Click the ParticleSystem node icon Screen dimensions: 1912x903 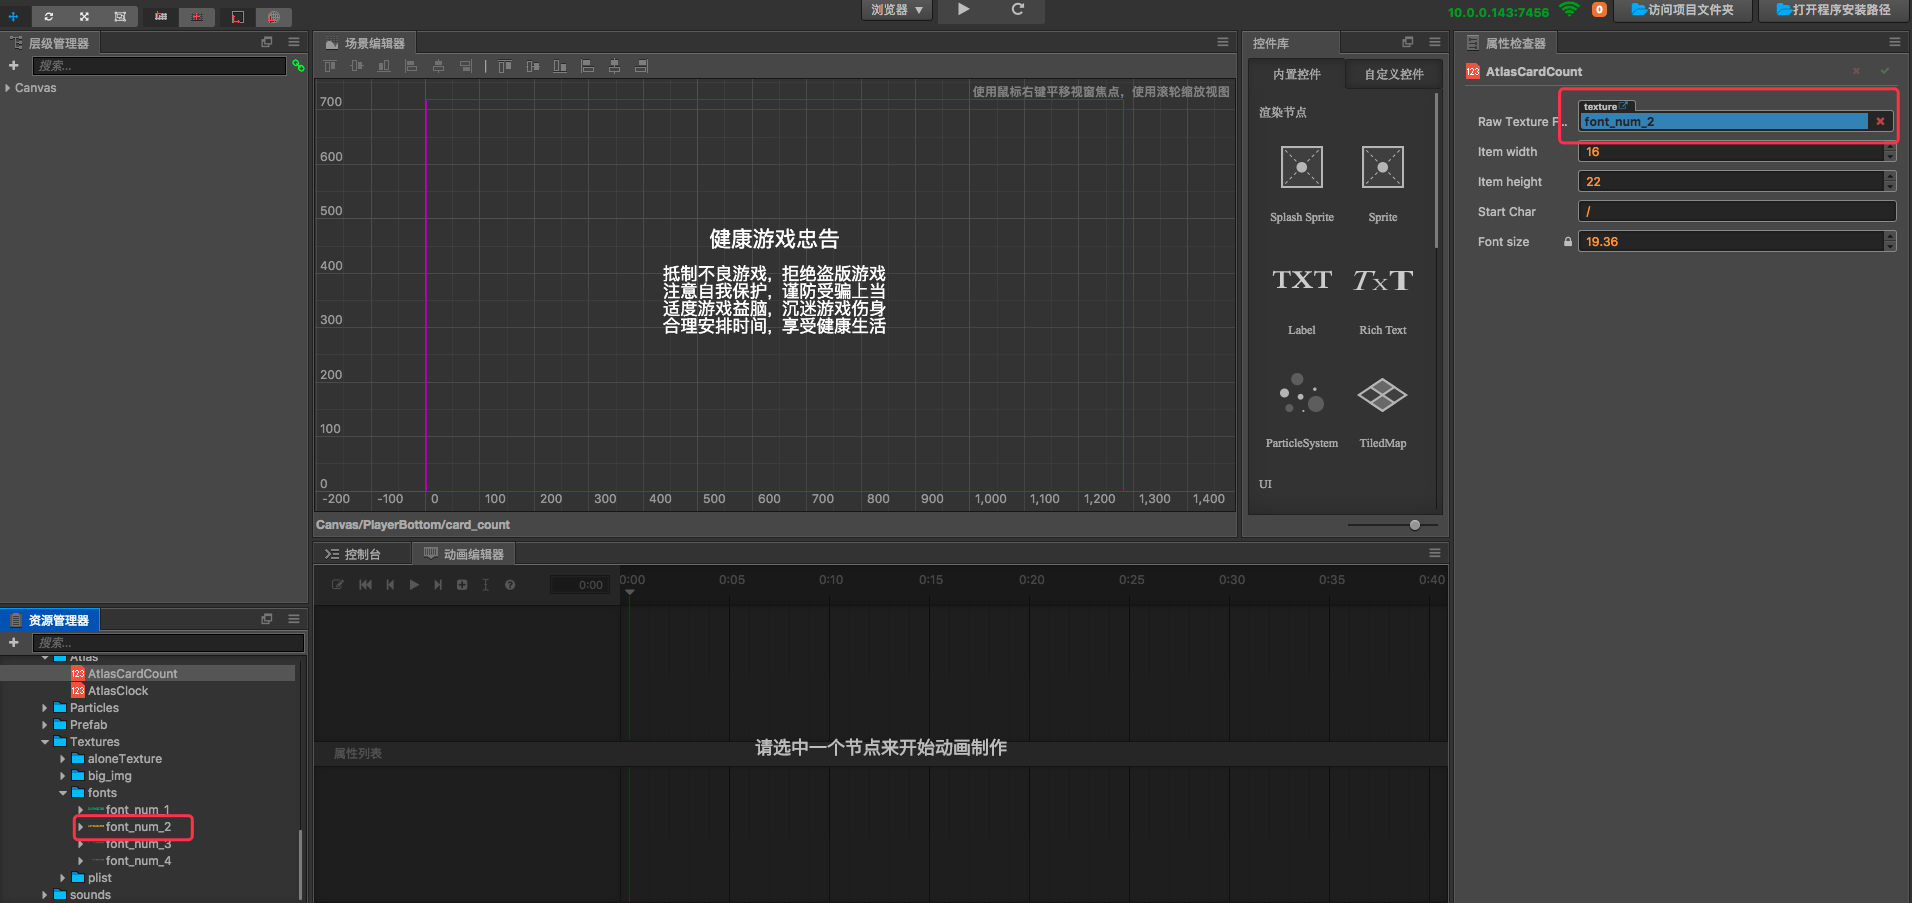click(x=1302, y=394)
